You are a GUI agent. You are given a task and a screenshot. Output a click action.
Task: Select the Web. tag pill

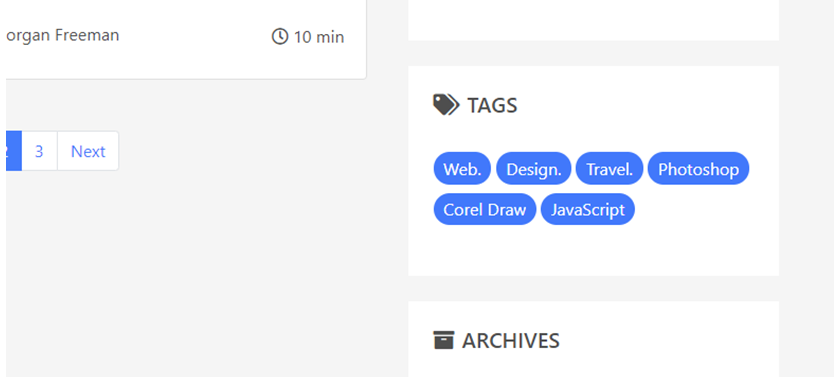tap(462, 169)
